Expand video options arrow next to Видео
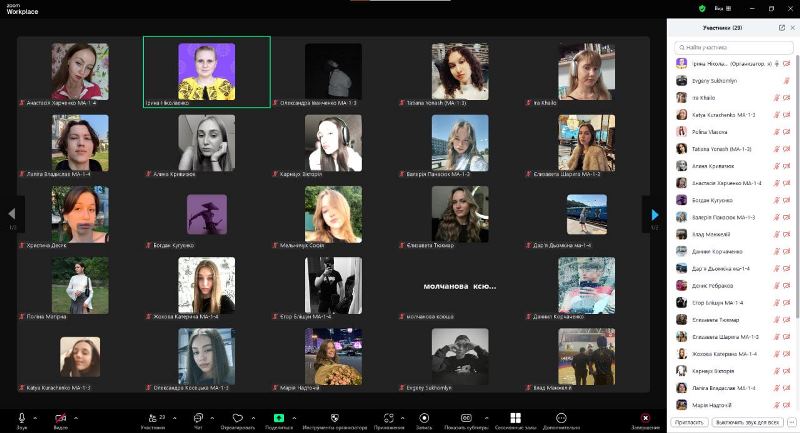This screenshot has width=800, height=433. point(75,417)
